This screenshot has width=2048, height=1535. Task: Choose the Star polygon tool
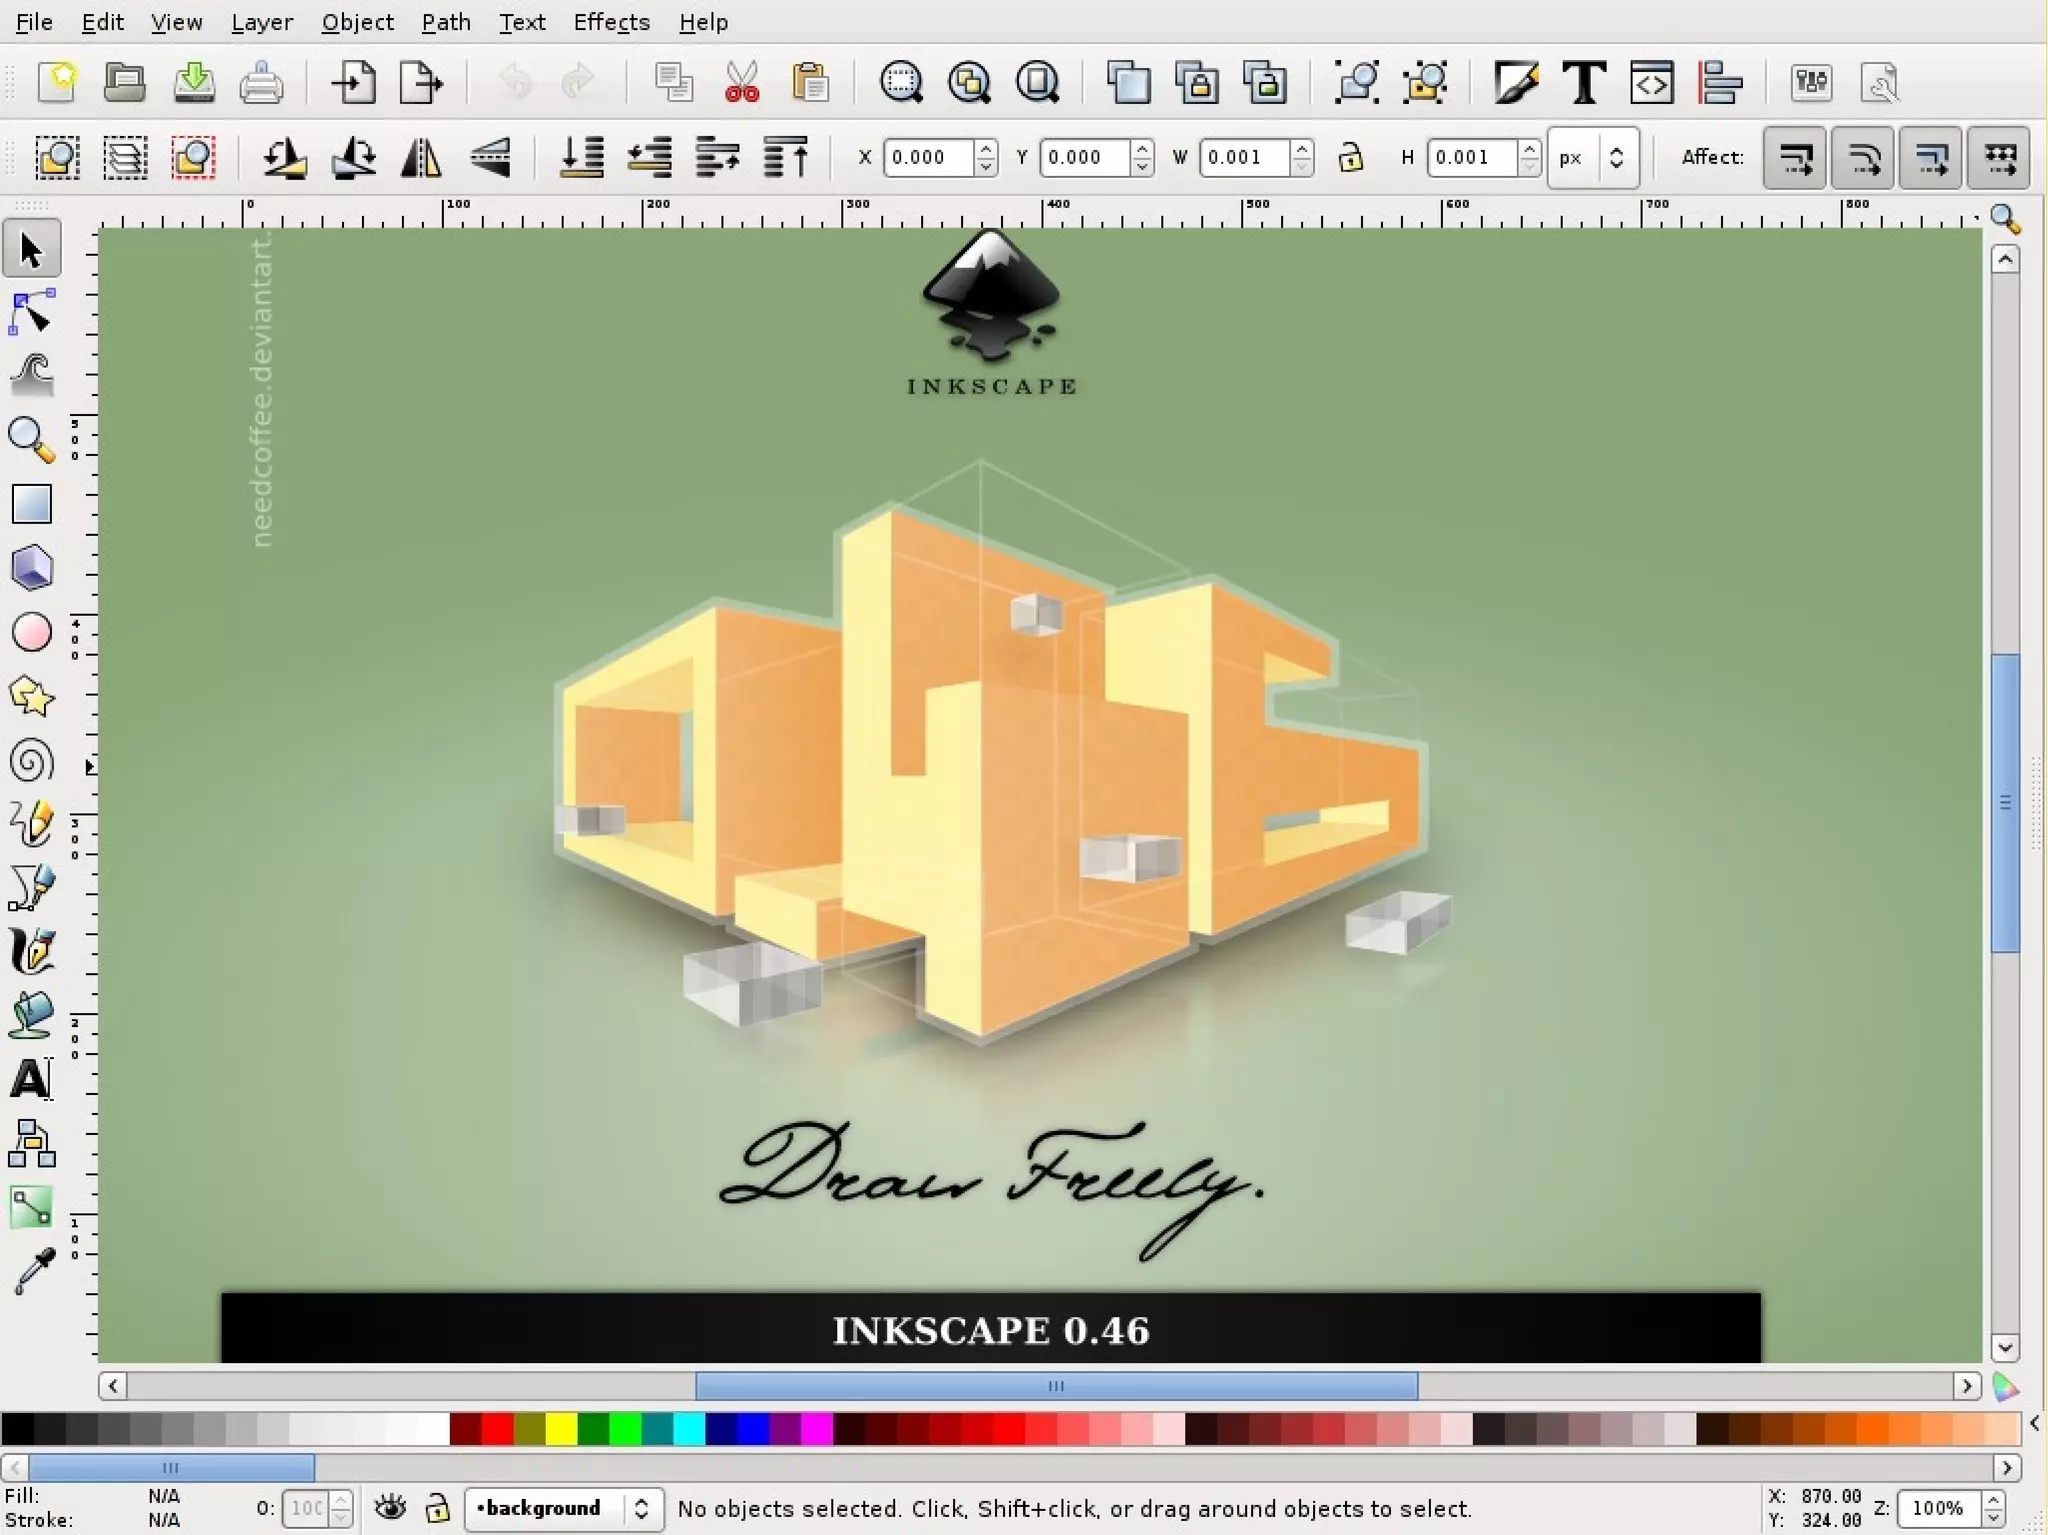[31, 697]
